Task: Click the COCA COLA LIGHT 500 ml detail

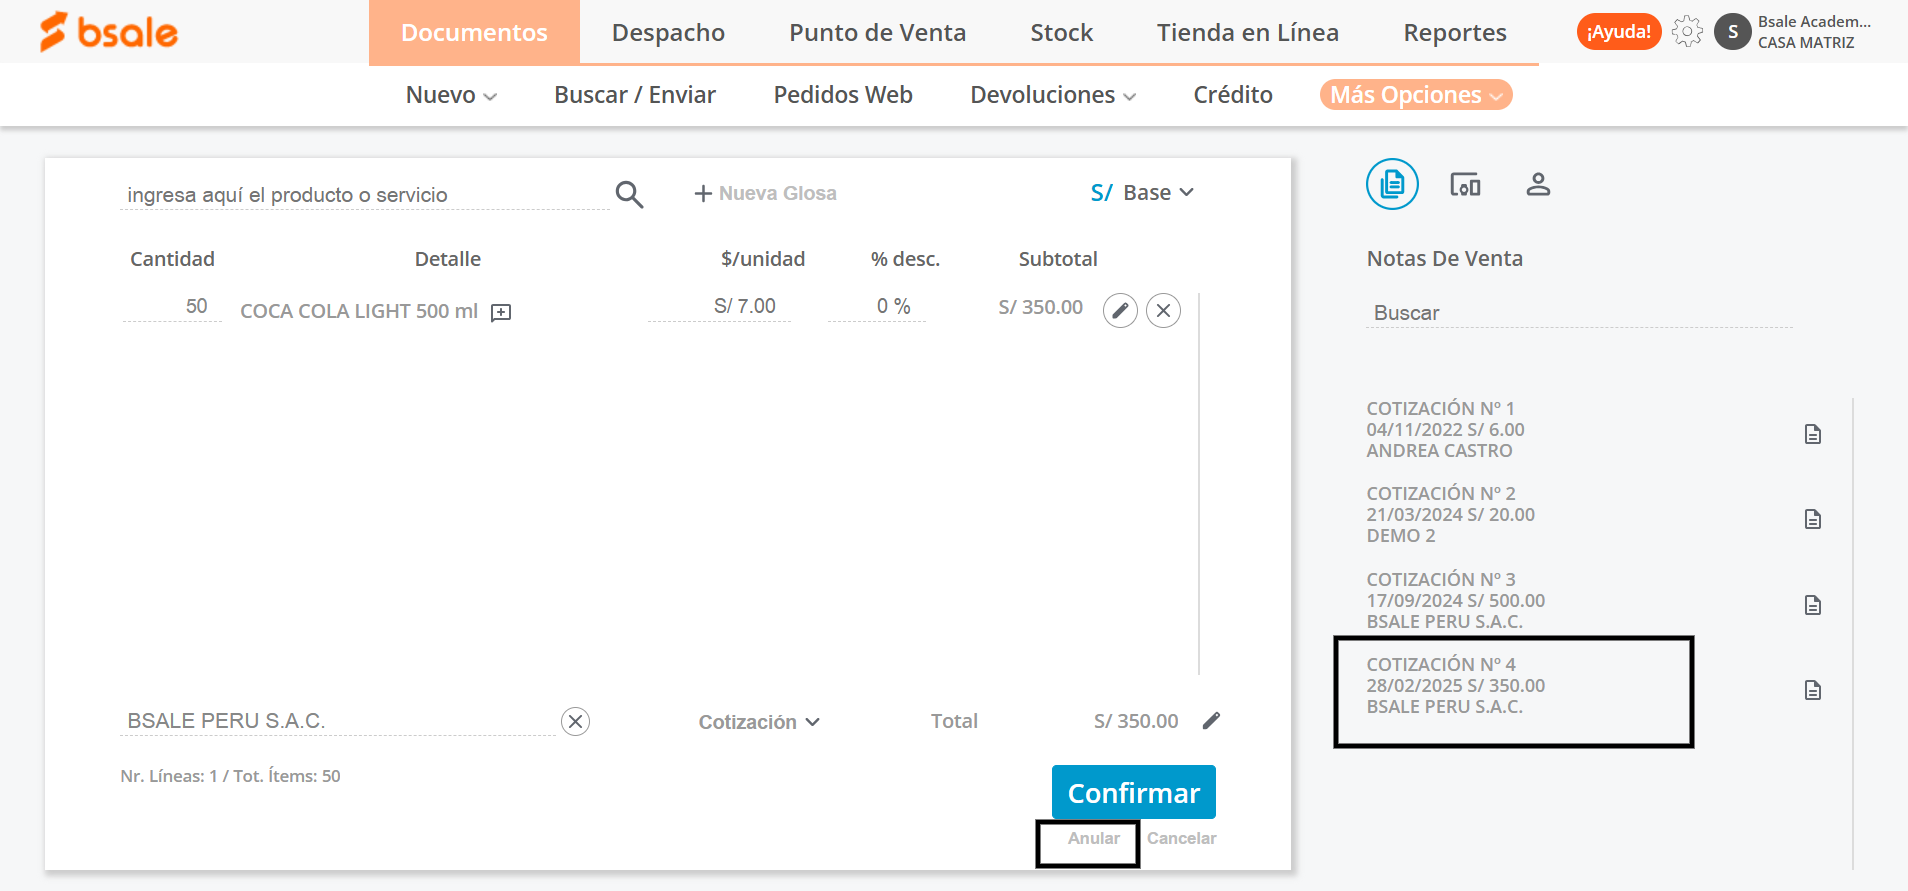Action: pyautogui.click(x=359, y=311)
